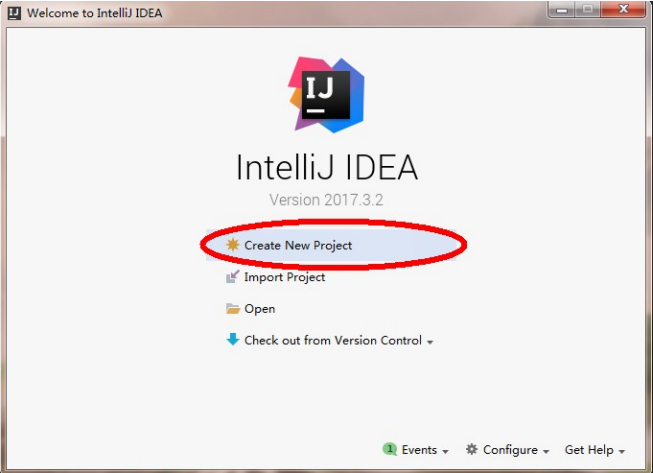Click the IJ title bar app icon
653x473 pixels.
click(x=14, y=13)
